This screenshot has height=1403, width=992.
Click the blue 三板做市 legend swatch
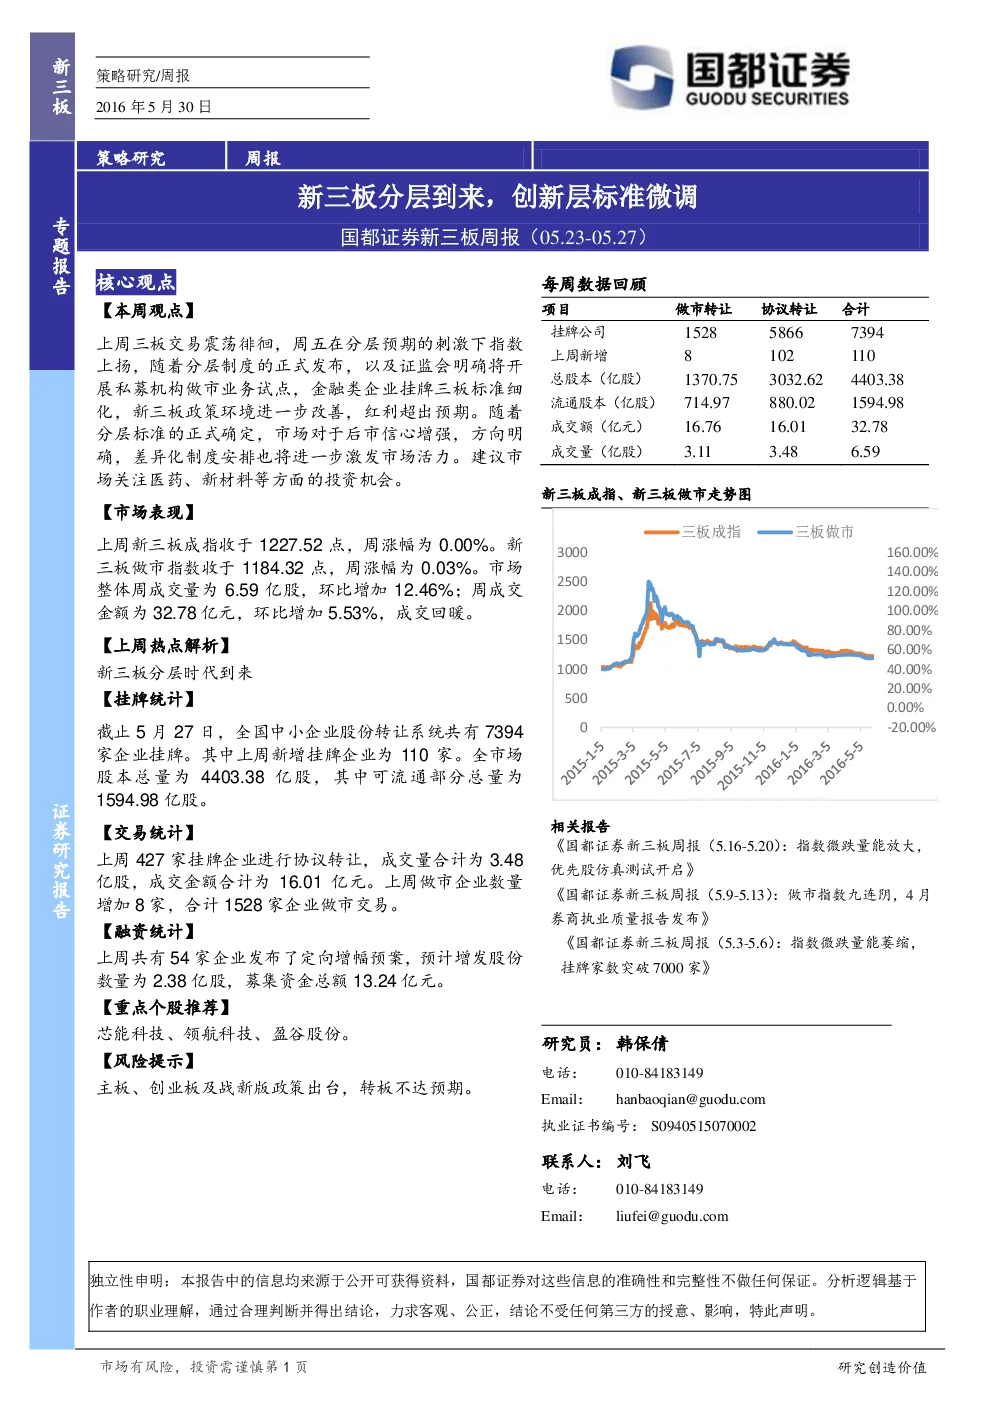pos(775,532)
